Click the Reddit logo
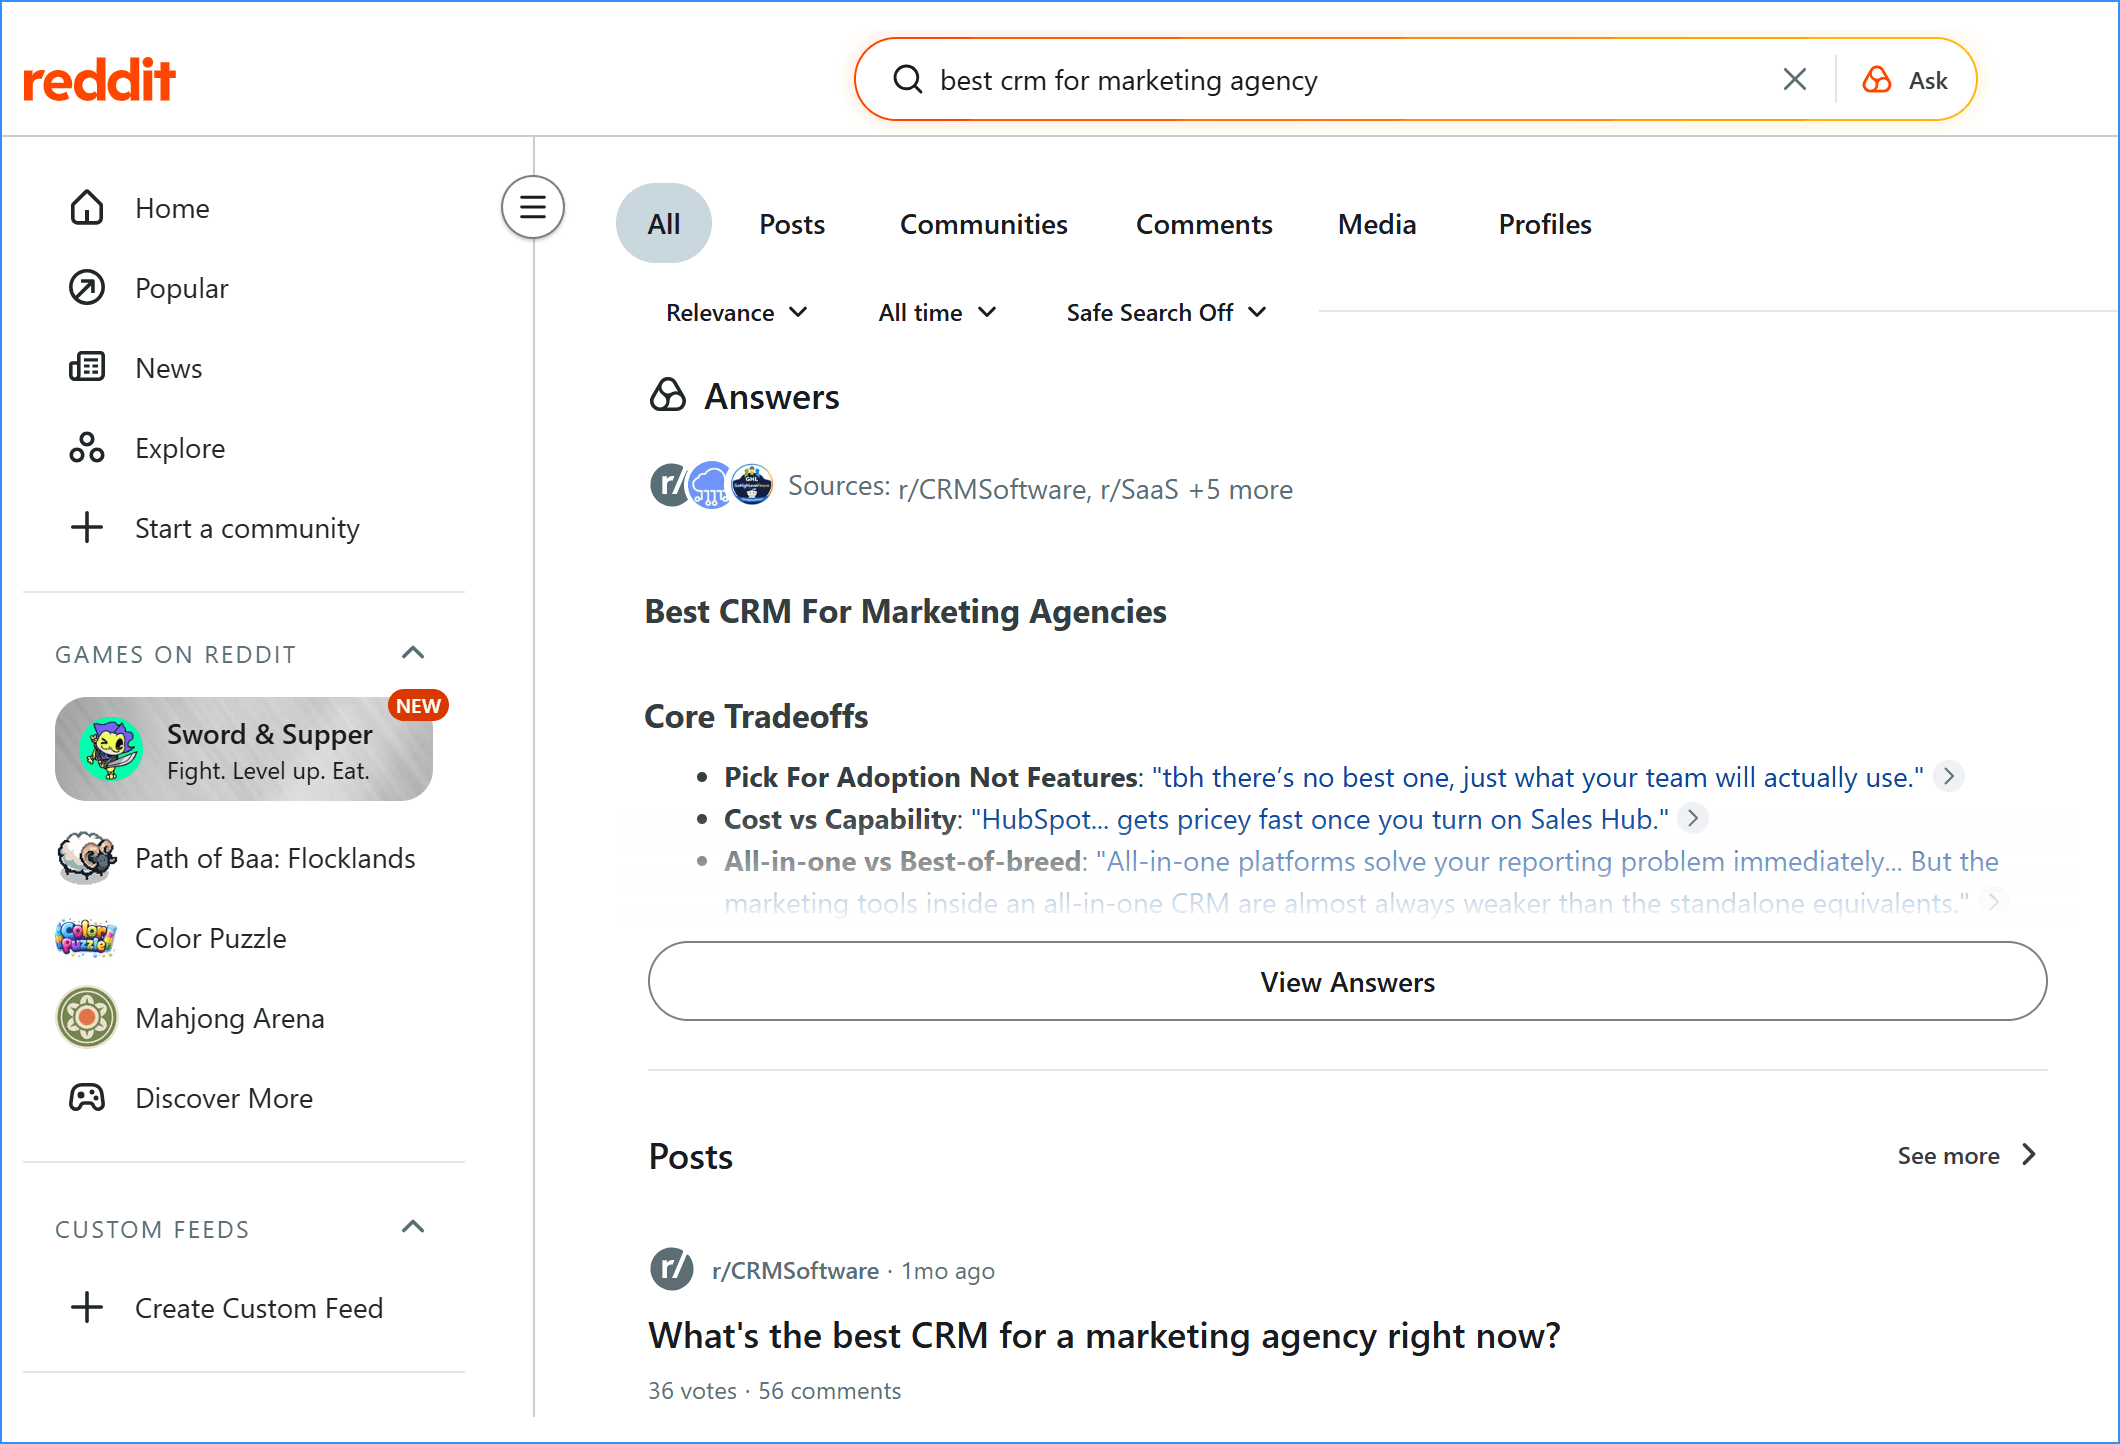The image size is (2120, 1444). point(99,80)
